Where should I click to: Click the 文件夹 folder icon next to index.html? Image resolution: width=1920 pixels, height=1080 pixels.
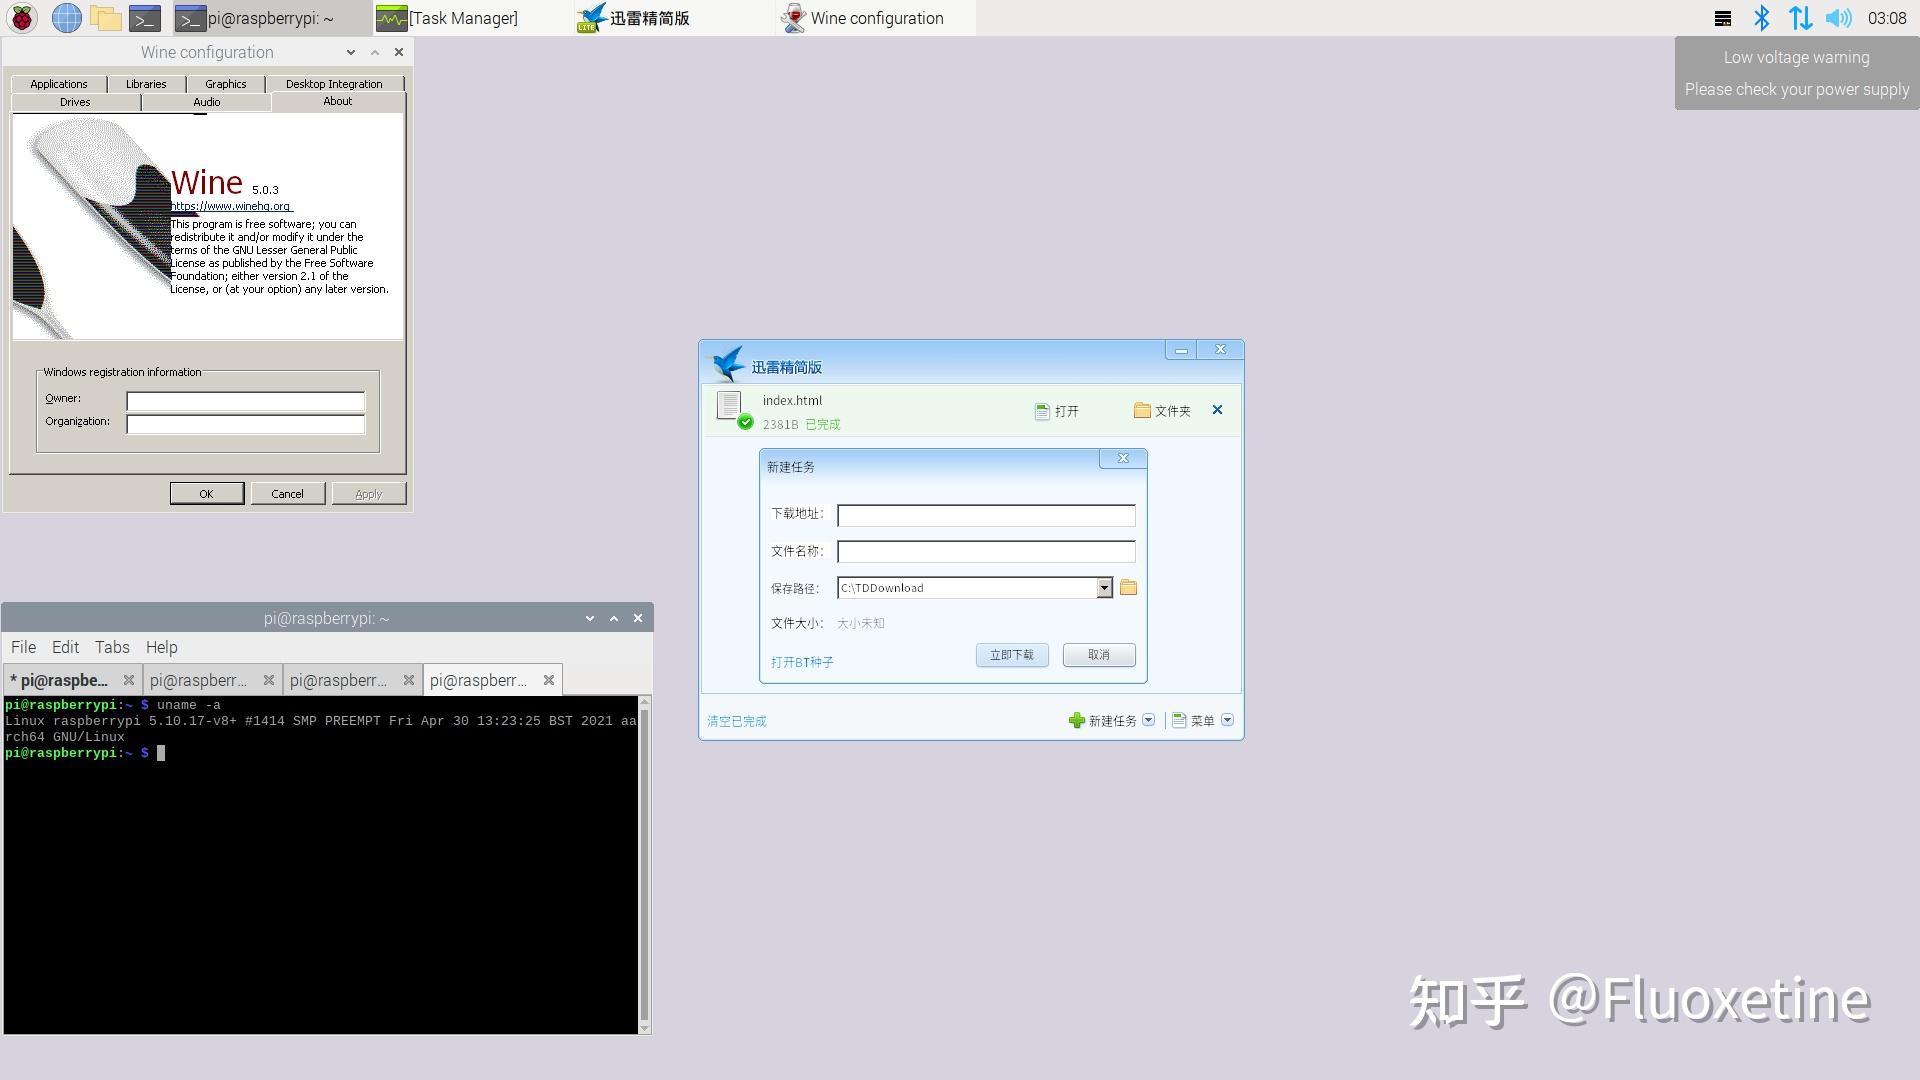coord(1142,410)
